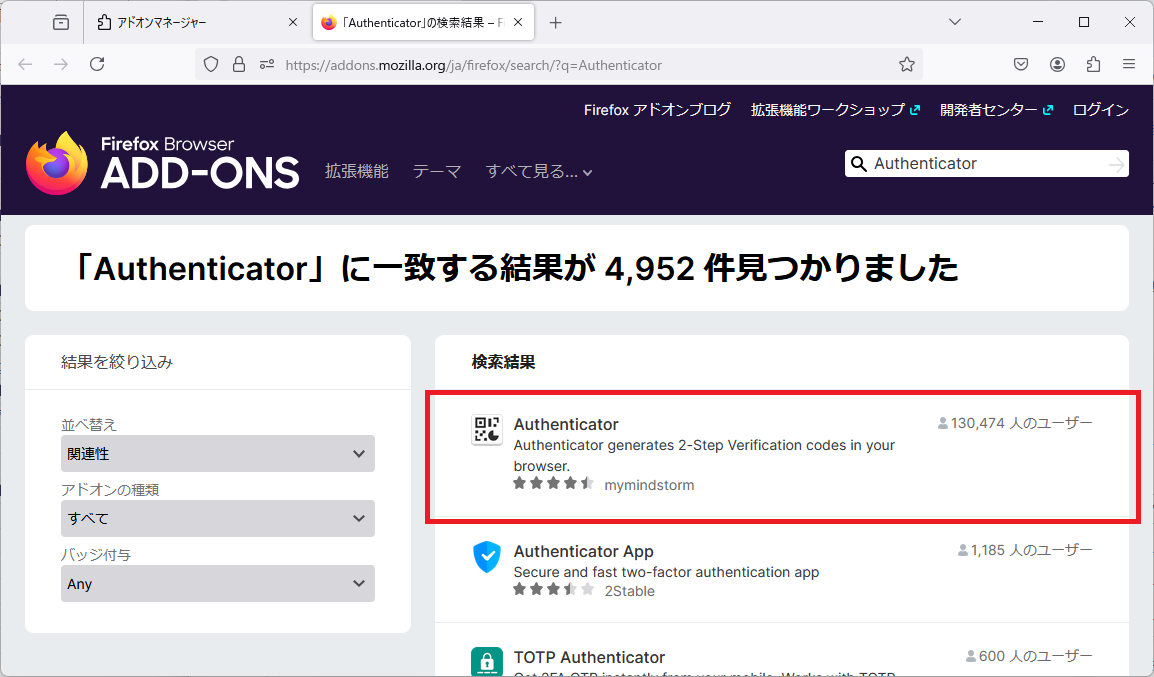Click the extensions puzzle piece icon

coord(1093,64)
